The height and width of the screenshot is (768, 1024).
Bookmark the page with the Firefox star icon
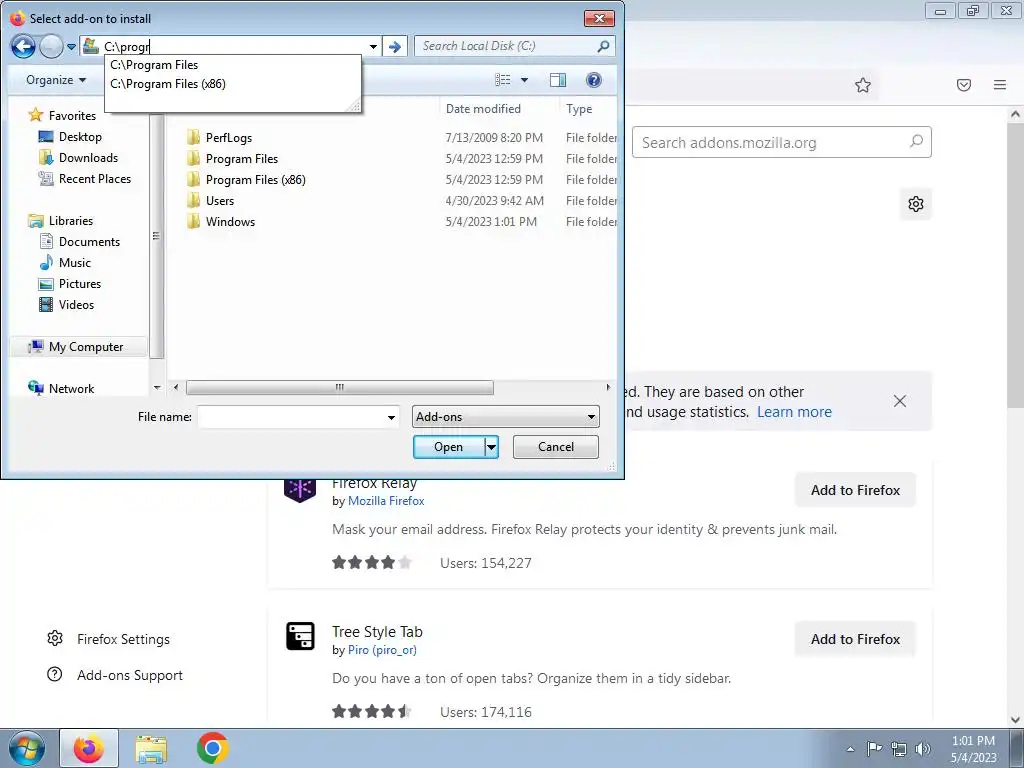[x=863, y=85]
